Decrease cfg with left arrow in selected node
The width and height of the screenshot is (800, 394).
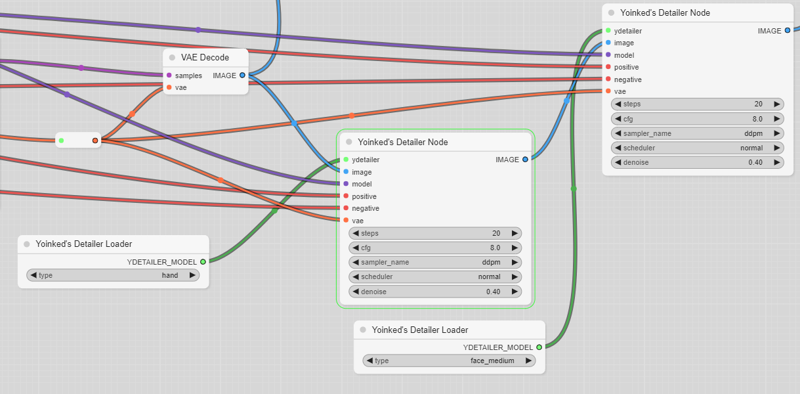tap(356, 248)
